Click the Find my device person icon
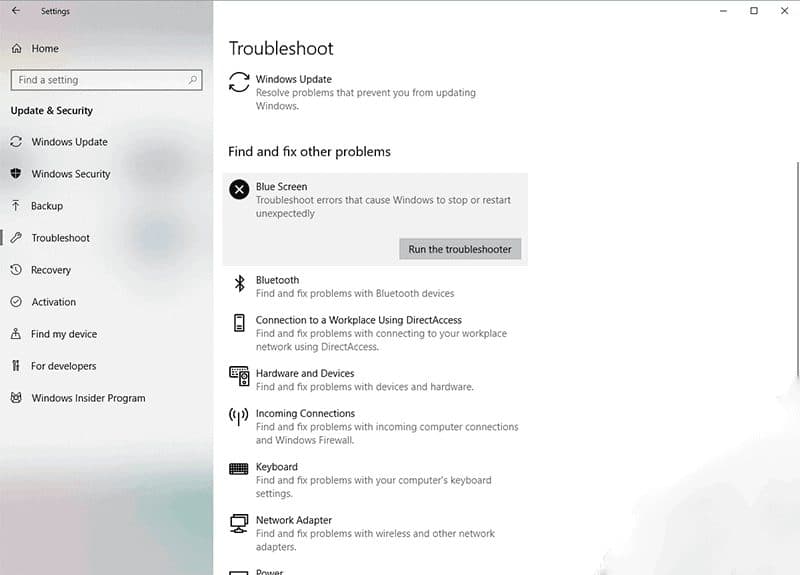 pos(16,334)
